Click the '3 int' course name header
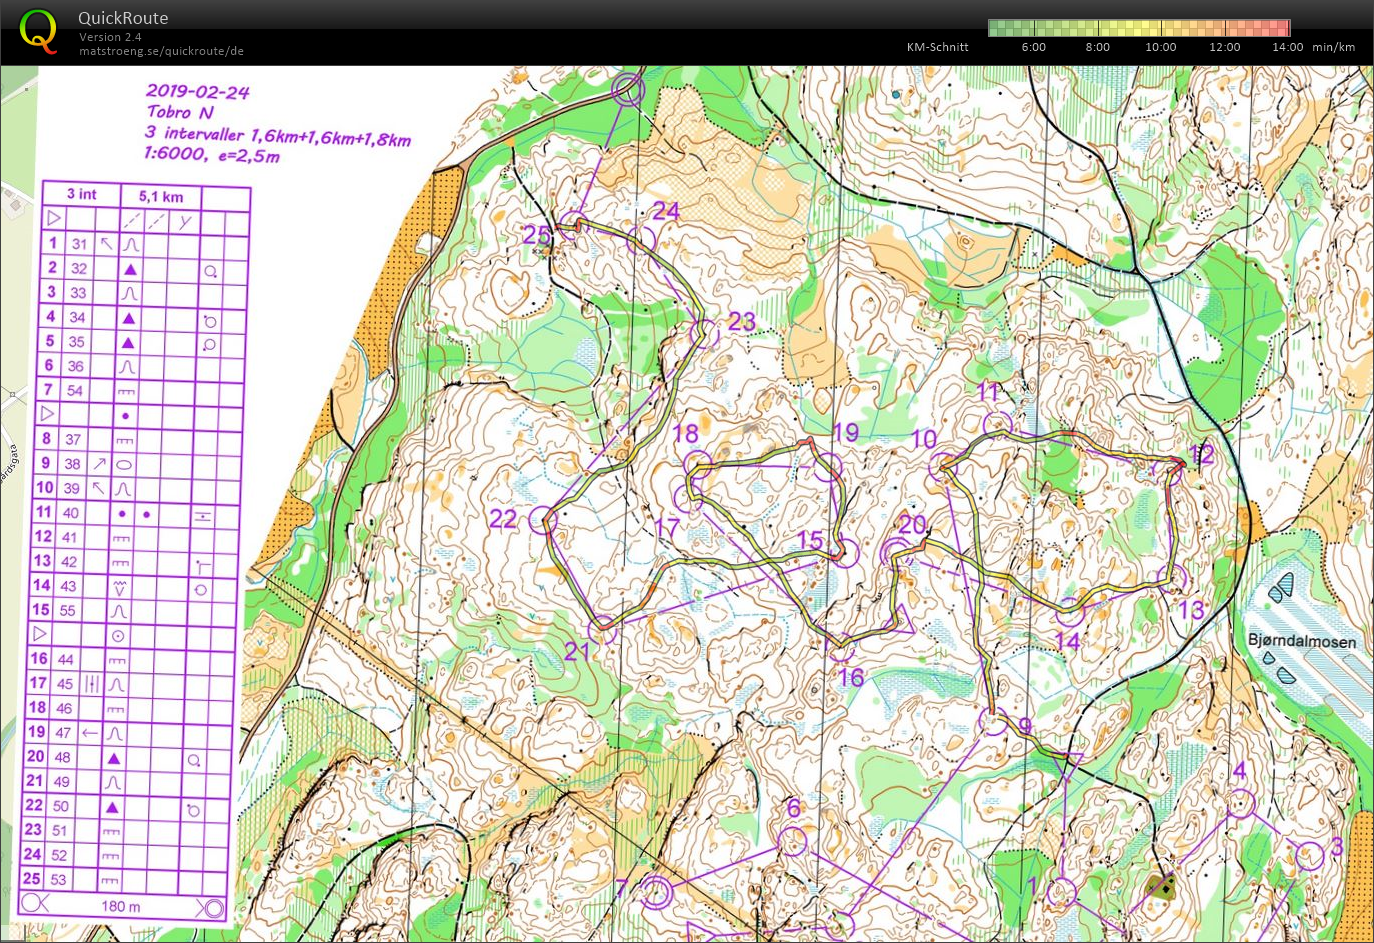Image resolution: width=1374 pixels, height=943 pixels. click(81, 194)
